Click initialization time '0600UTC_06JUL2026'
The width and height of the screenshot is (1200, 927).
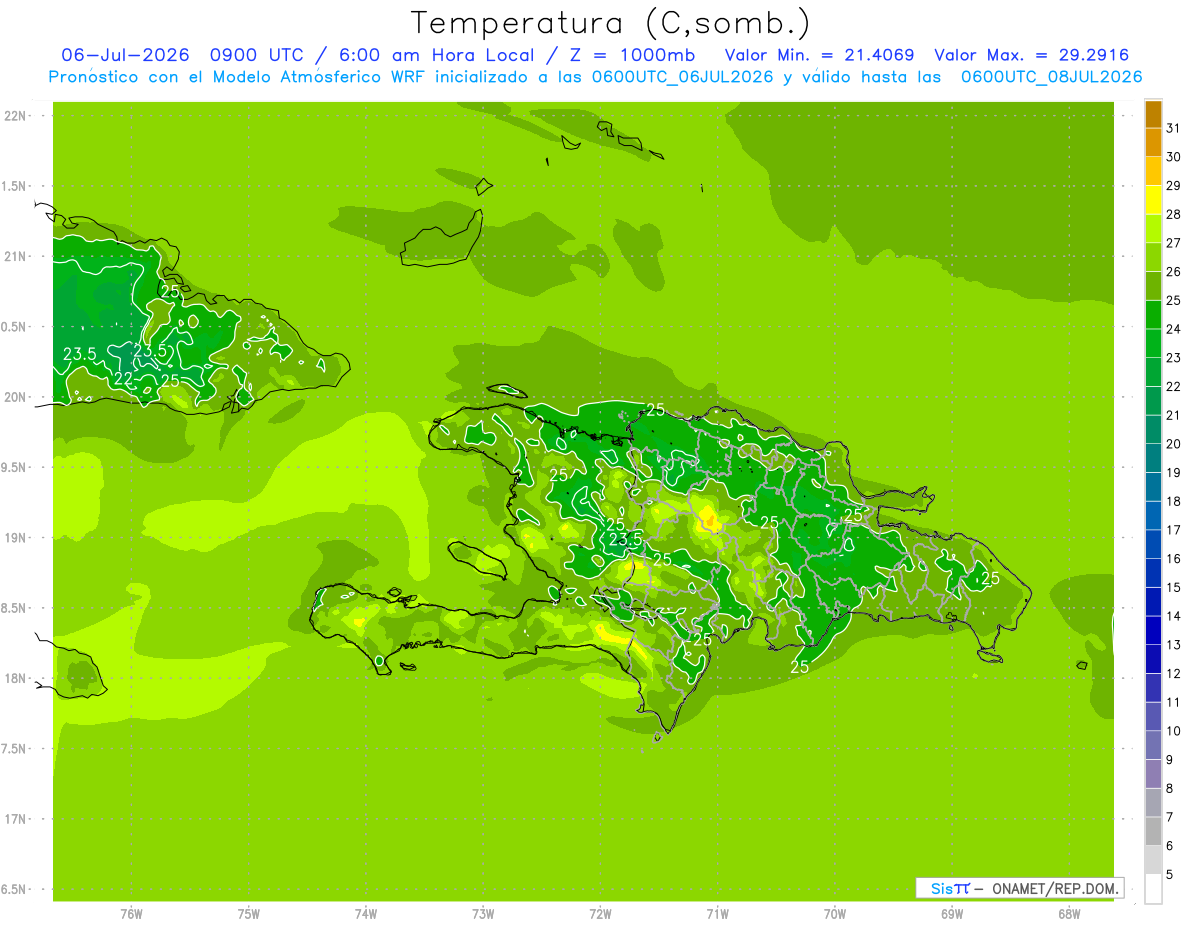tap(683, 77)
